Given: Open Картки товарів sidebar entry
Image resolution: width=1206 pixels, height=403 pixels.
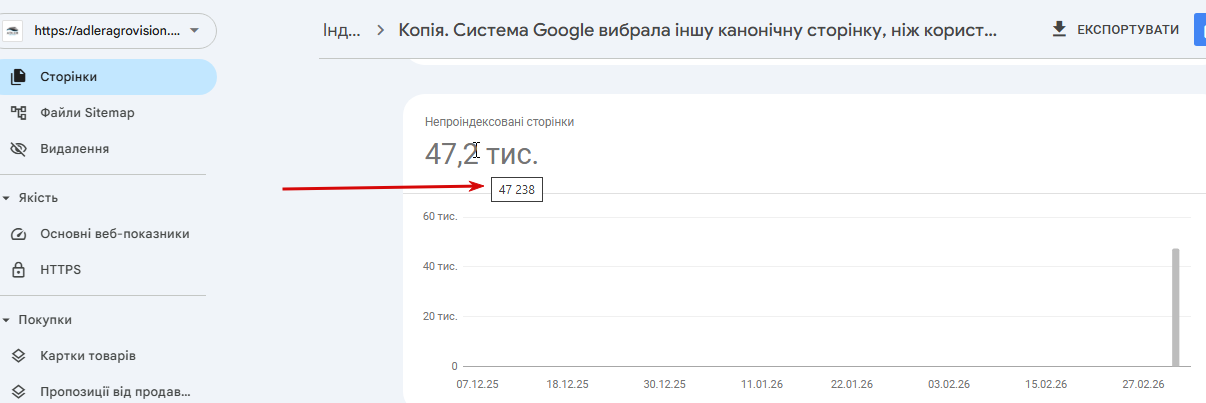Looking at the screenshot, I should point(88,356).
